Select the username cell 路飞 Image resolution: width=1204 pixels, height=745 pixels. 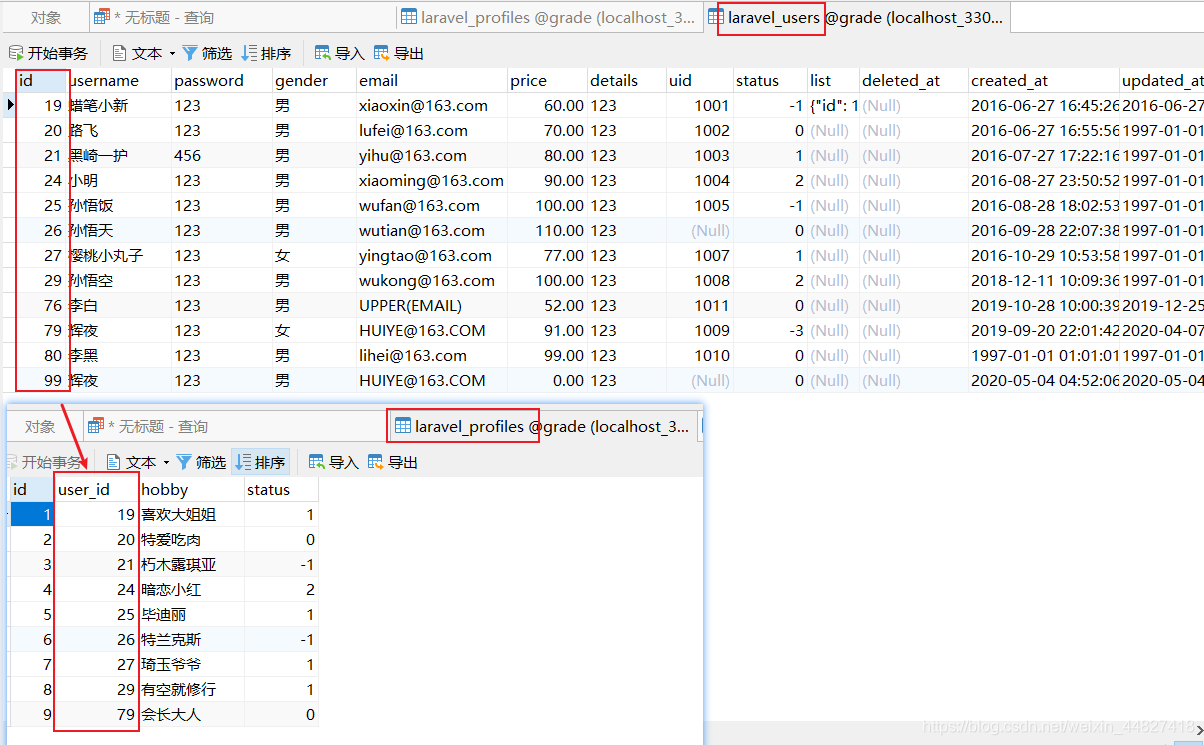coord(119,130)
